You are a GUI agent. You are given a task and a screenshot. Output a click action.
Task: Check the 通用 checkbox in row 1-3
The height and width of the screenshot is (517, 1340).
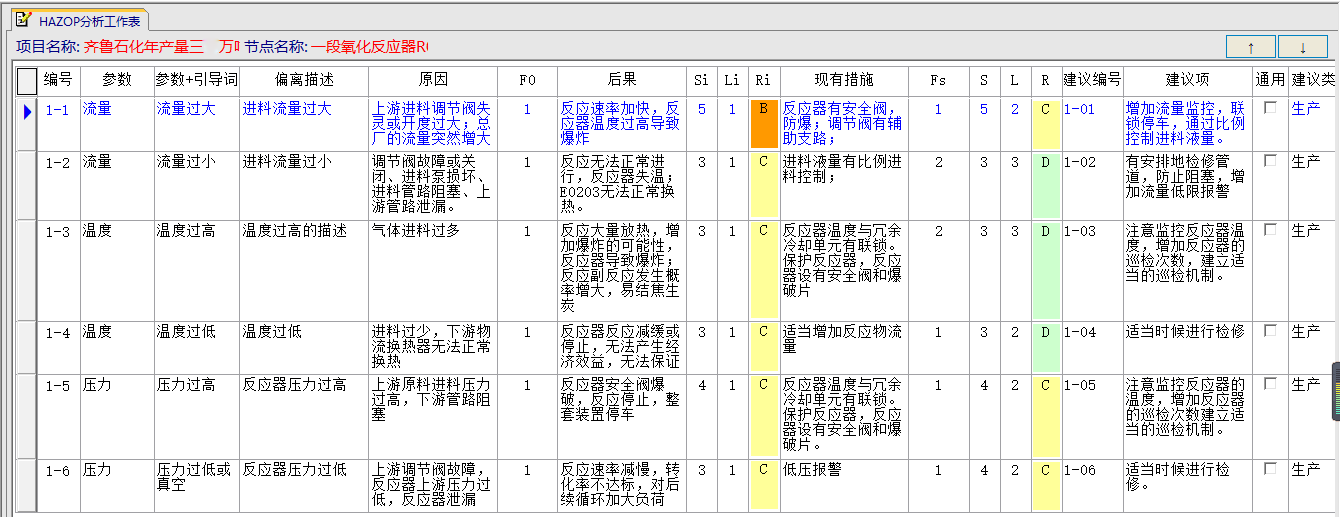click(1271, 229)
